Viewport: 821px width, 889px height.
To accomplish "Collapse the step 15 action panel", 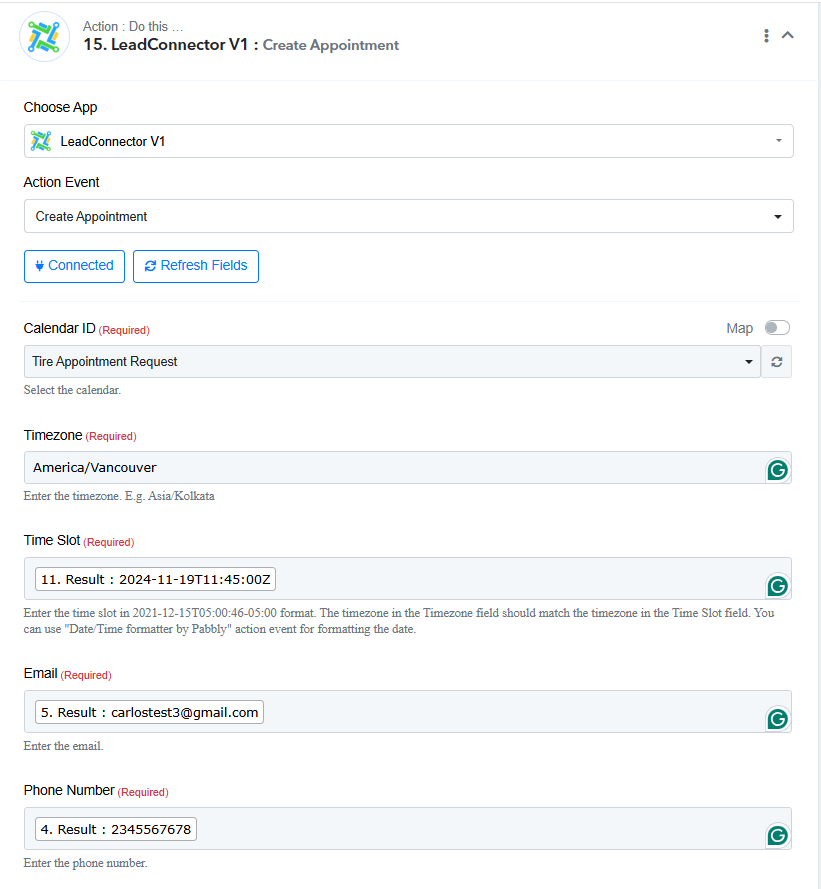I will coord(788,35).
